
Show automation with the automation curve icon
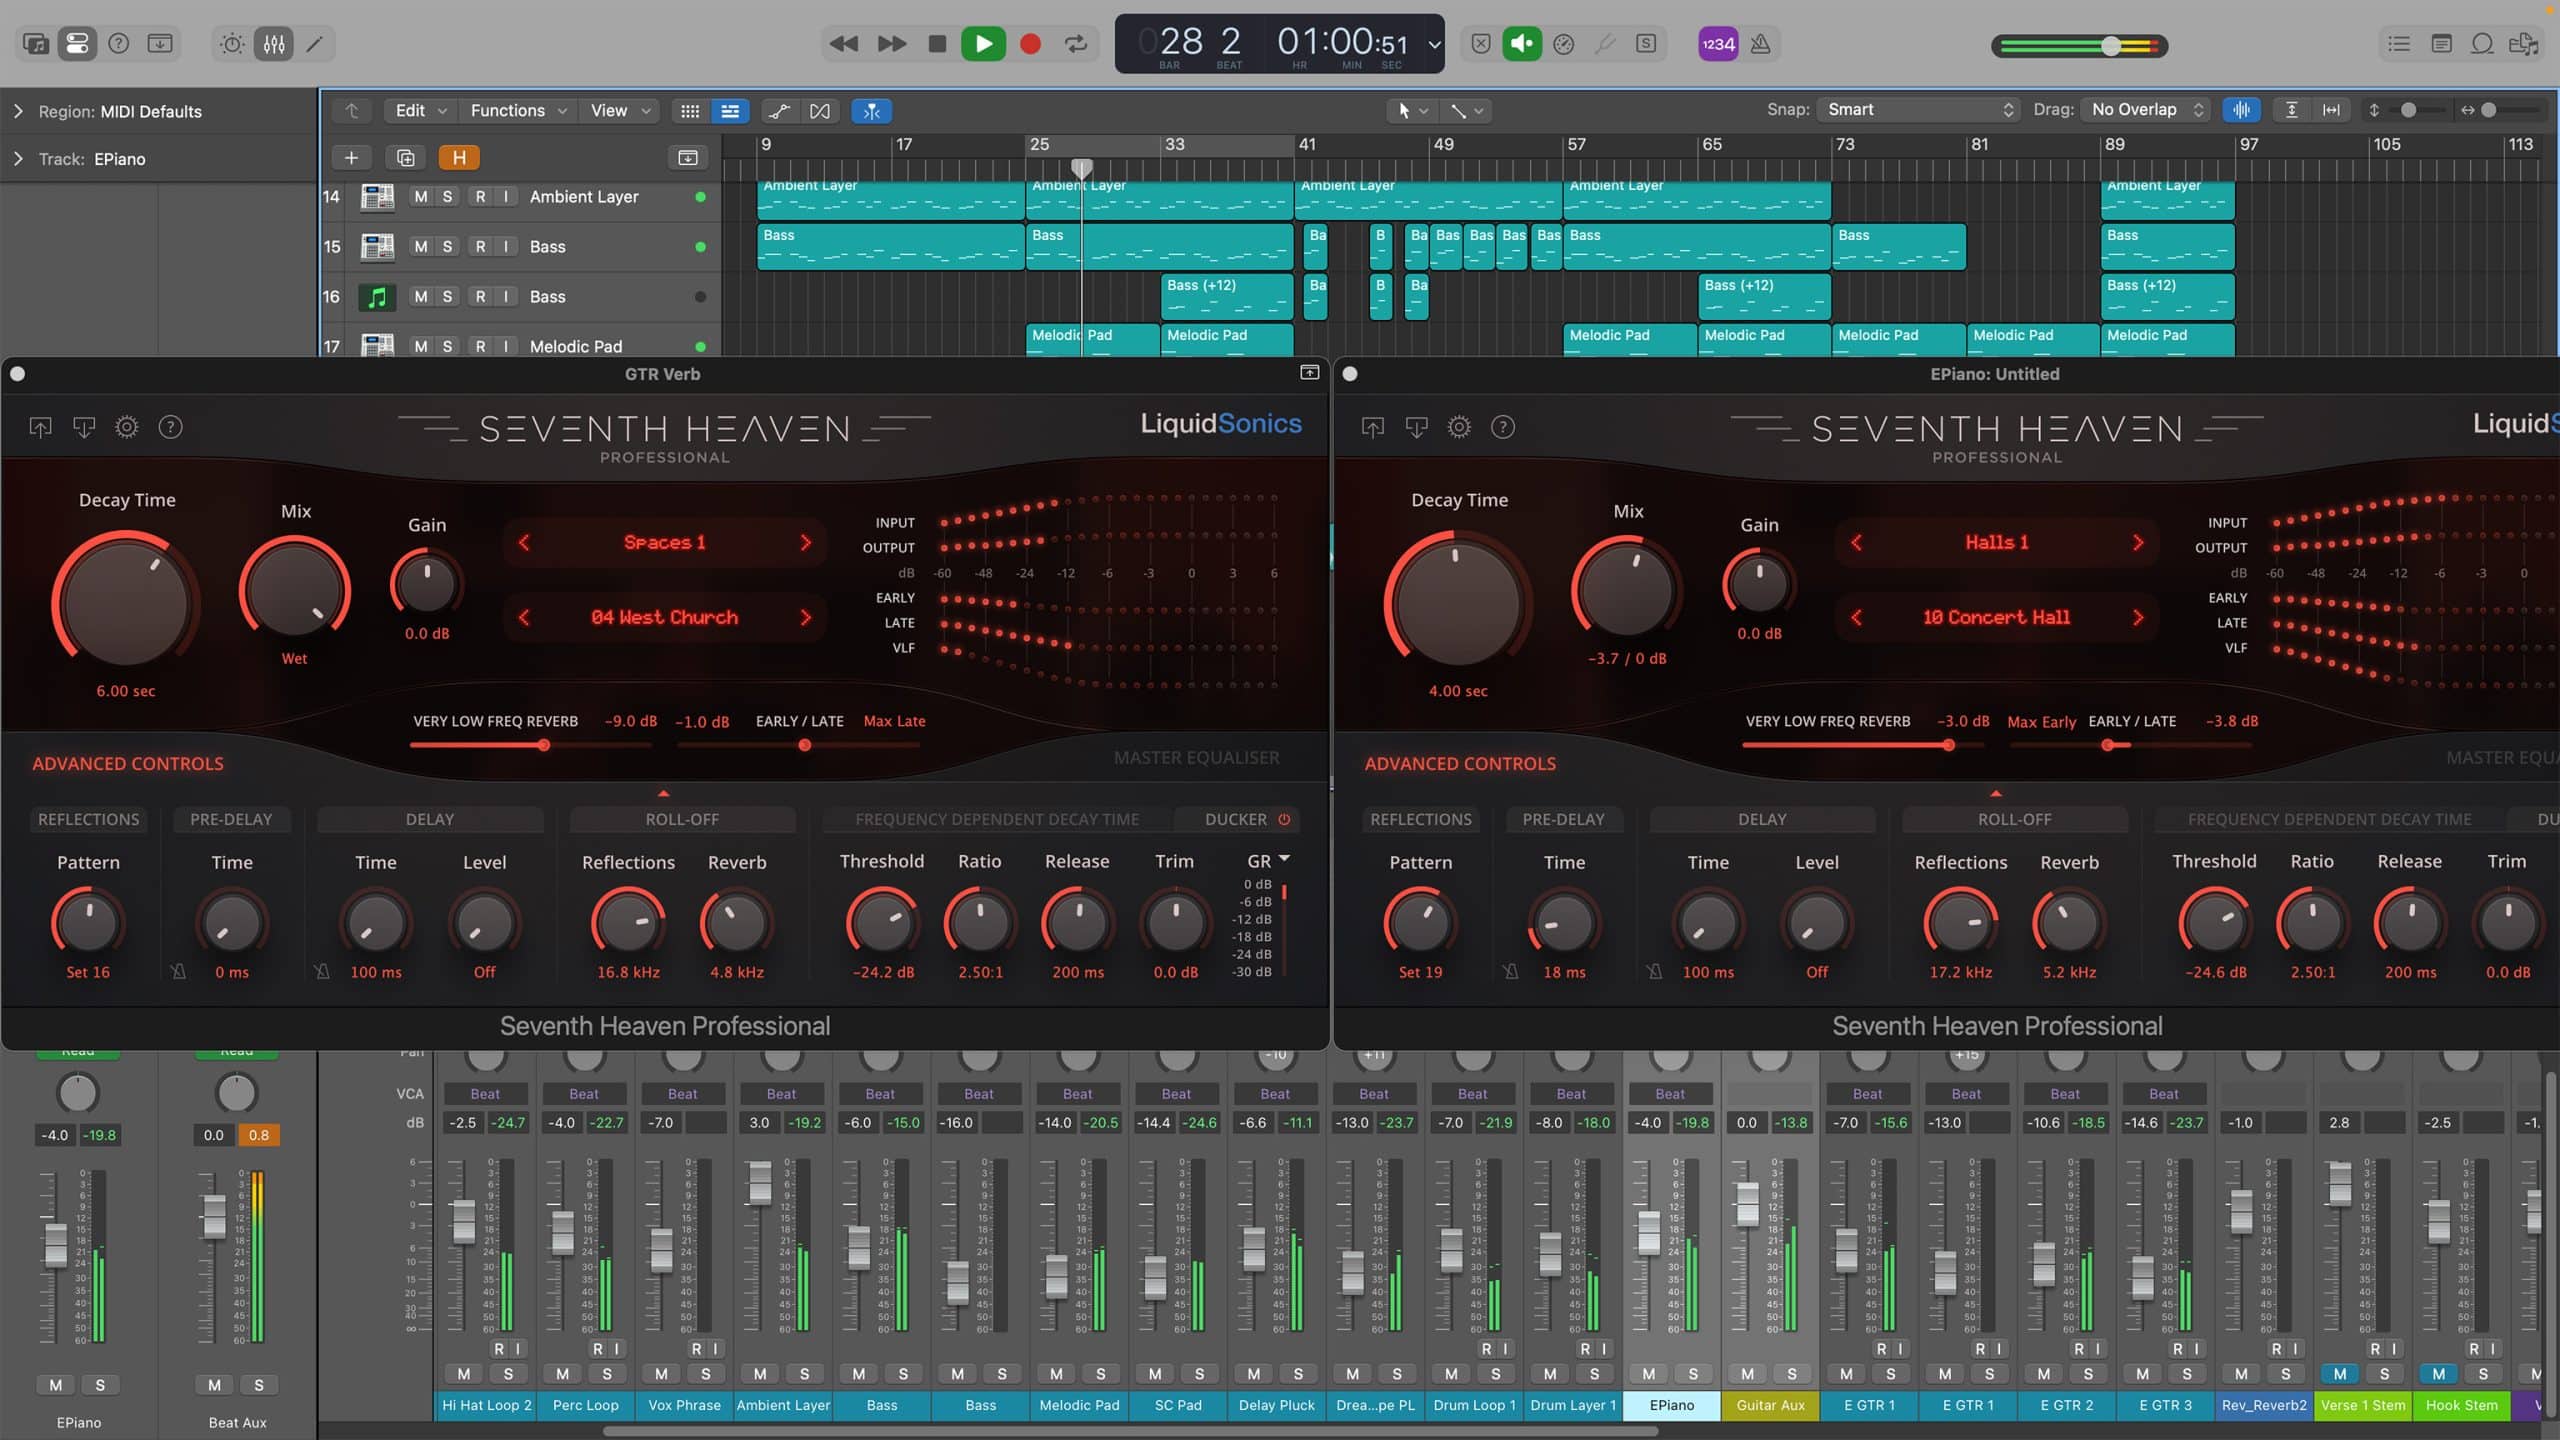click(x=779, y=111)
